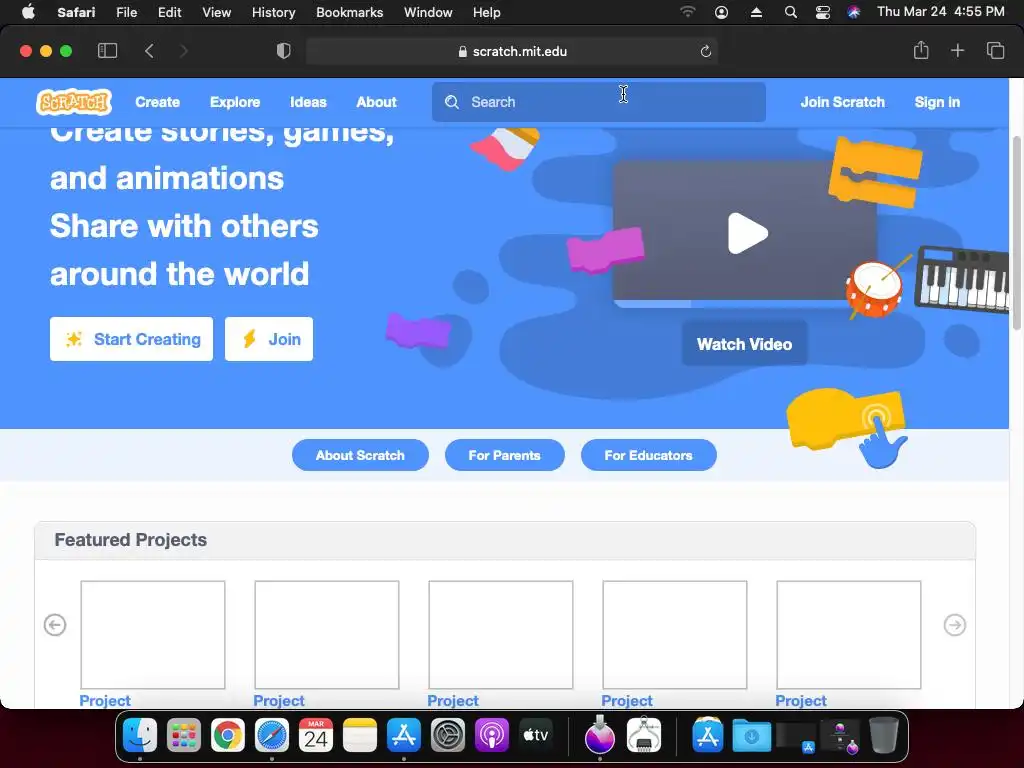Open About Scratch pill button

tap(360, 455)
